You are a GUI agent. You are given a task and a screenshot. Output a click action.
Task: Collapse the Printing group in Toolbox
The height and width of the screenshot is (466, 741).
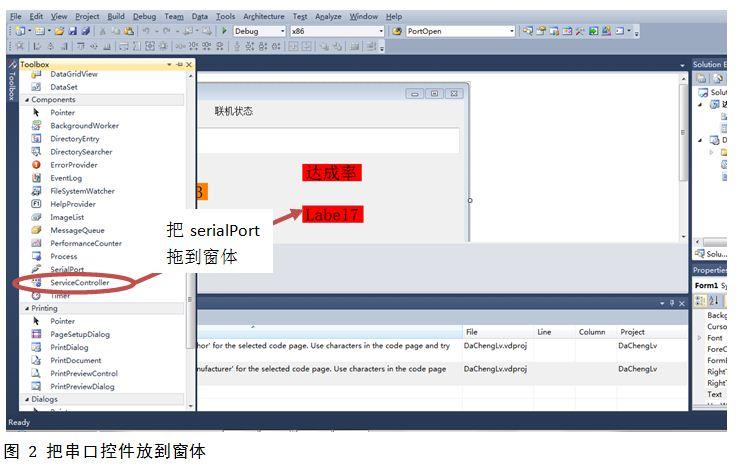[x=27, y=308]
